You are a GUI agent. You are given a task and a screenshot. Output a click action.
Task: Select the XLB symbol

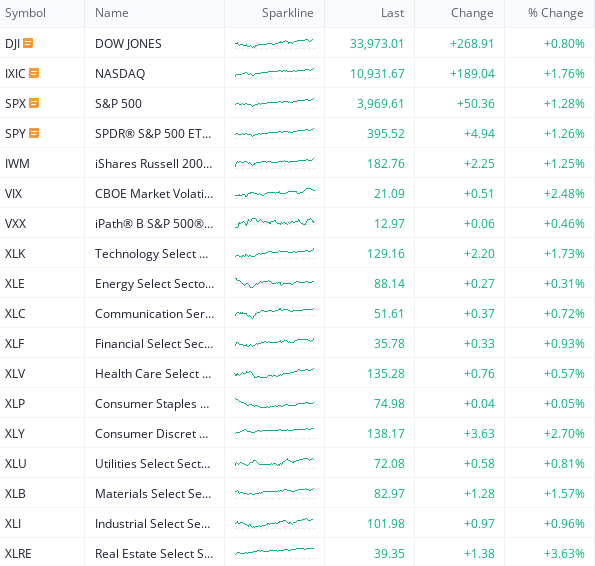click(15, 493)
